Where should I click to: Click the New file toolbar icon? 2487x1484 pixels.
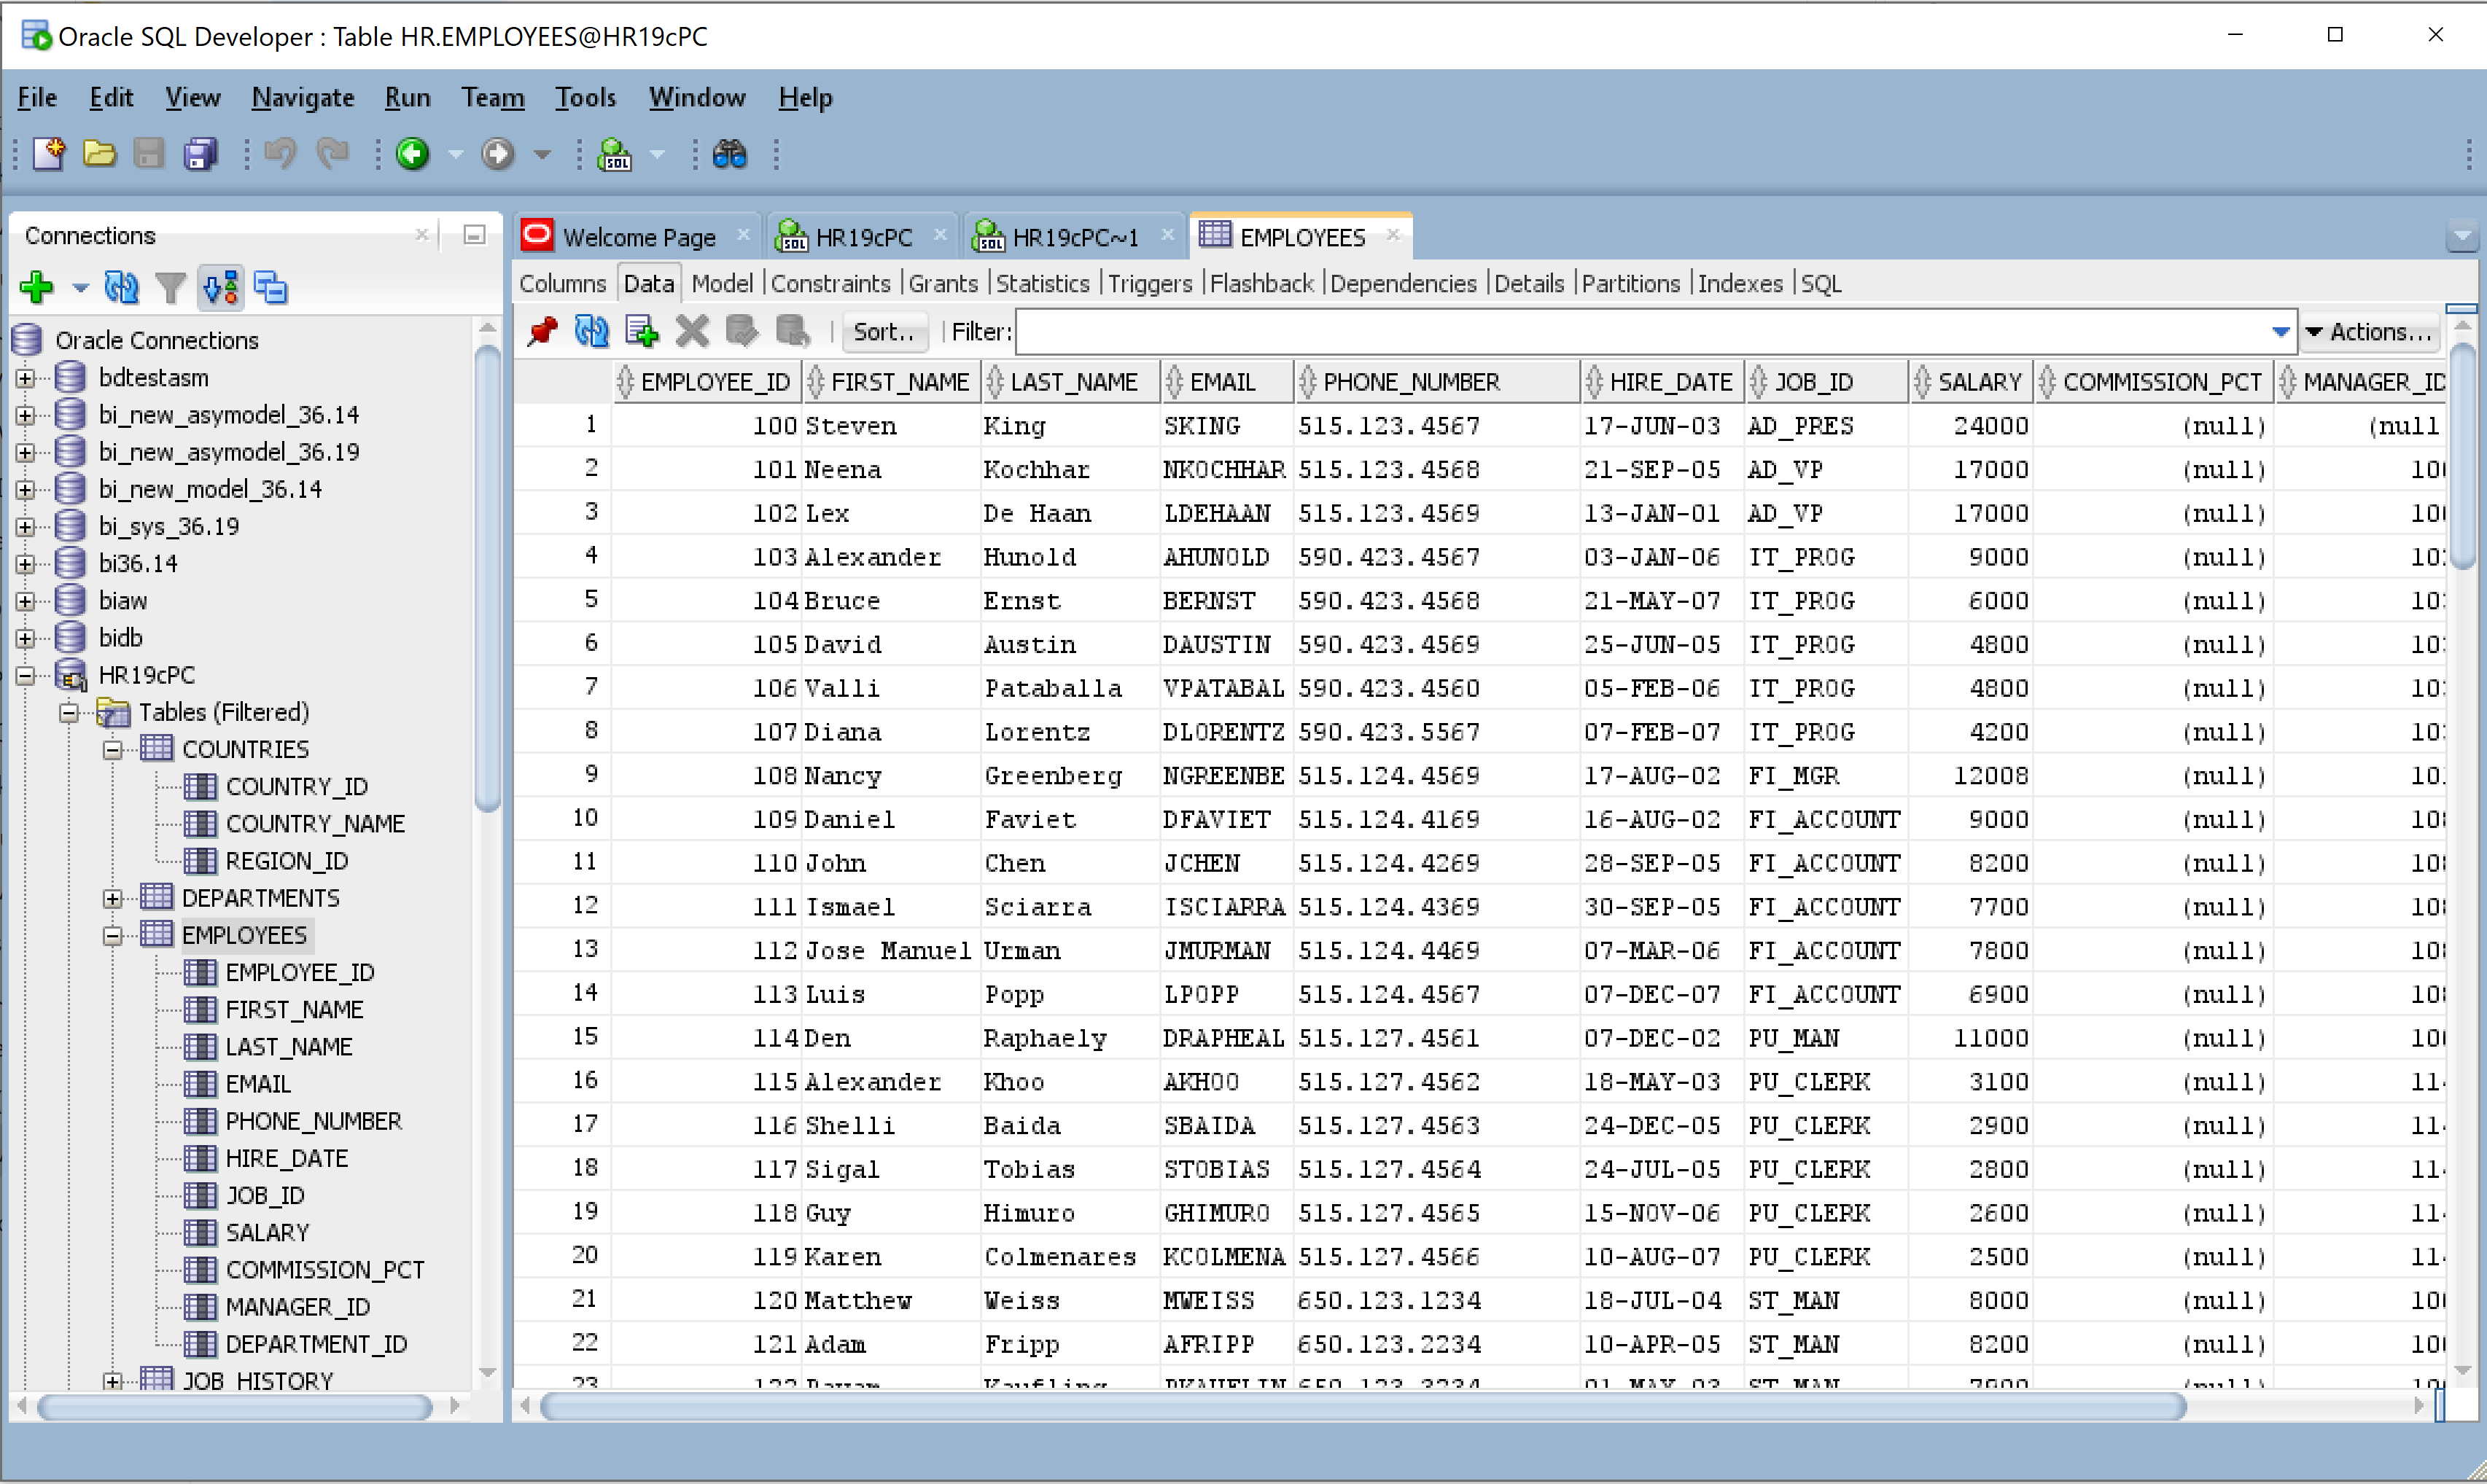coord(48,154)
